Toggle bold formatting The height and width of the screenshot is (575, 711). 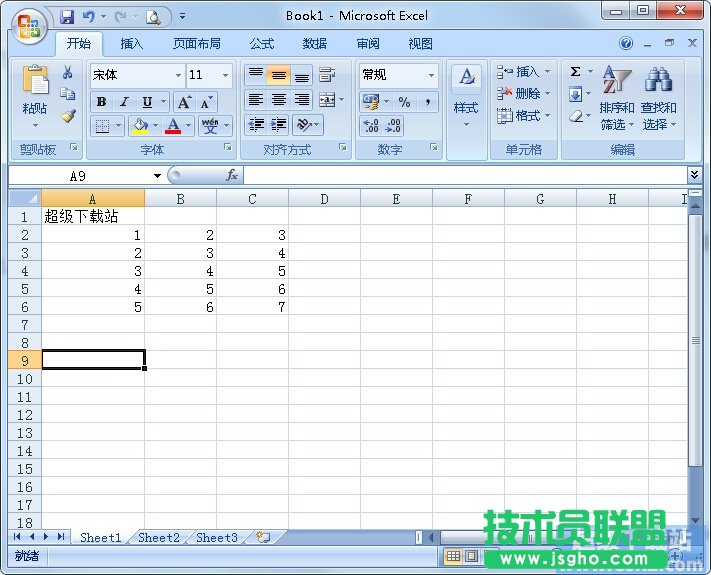click(x=102, y=102)
